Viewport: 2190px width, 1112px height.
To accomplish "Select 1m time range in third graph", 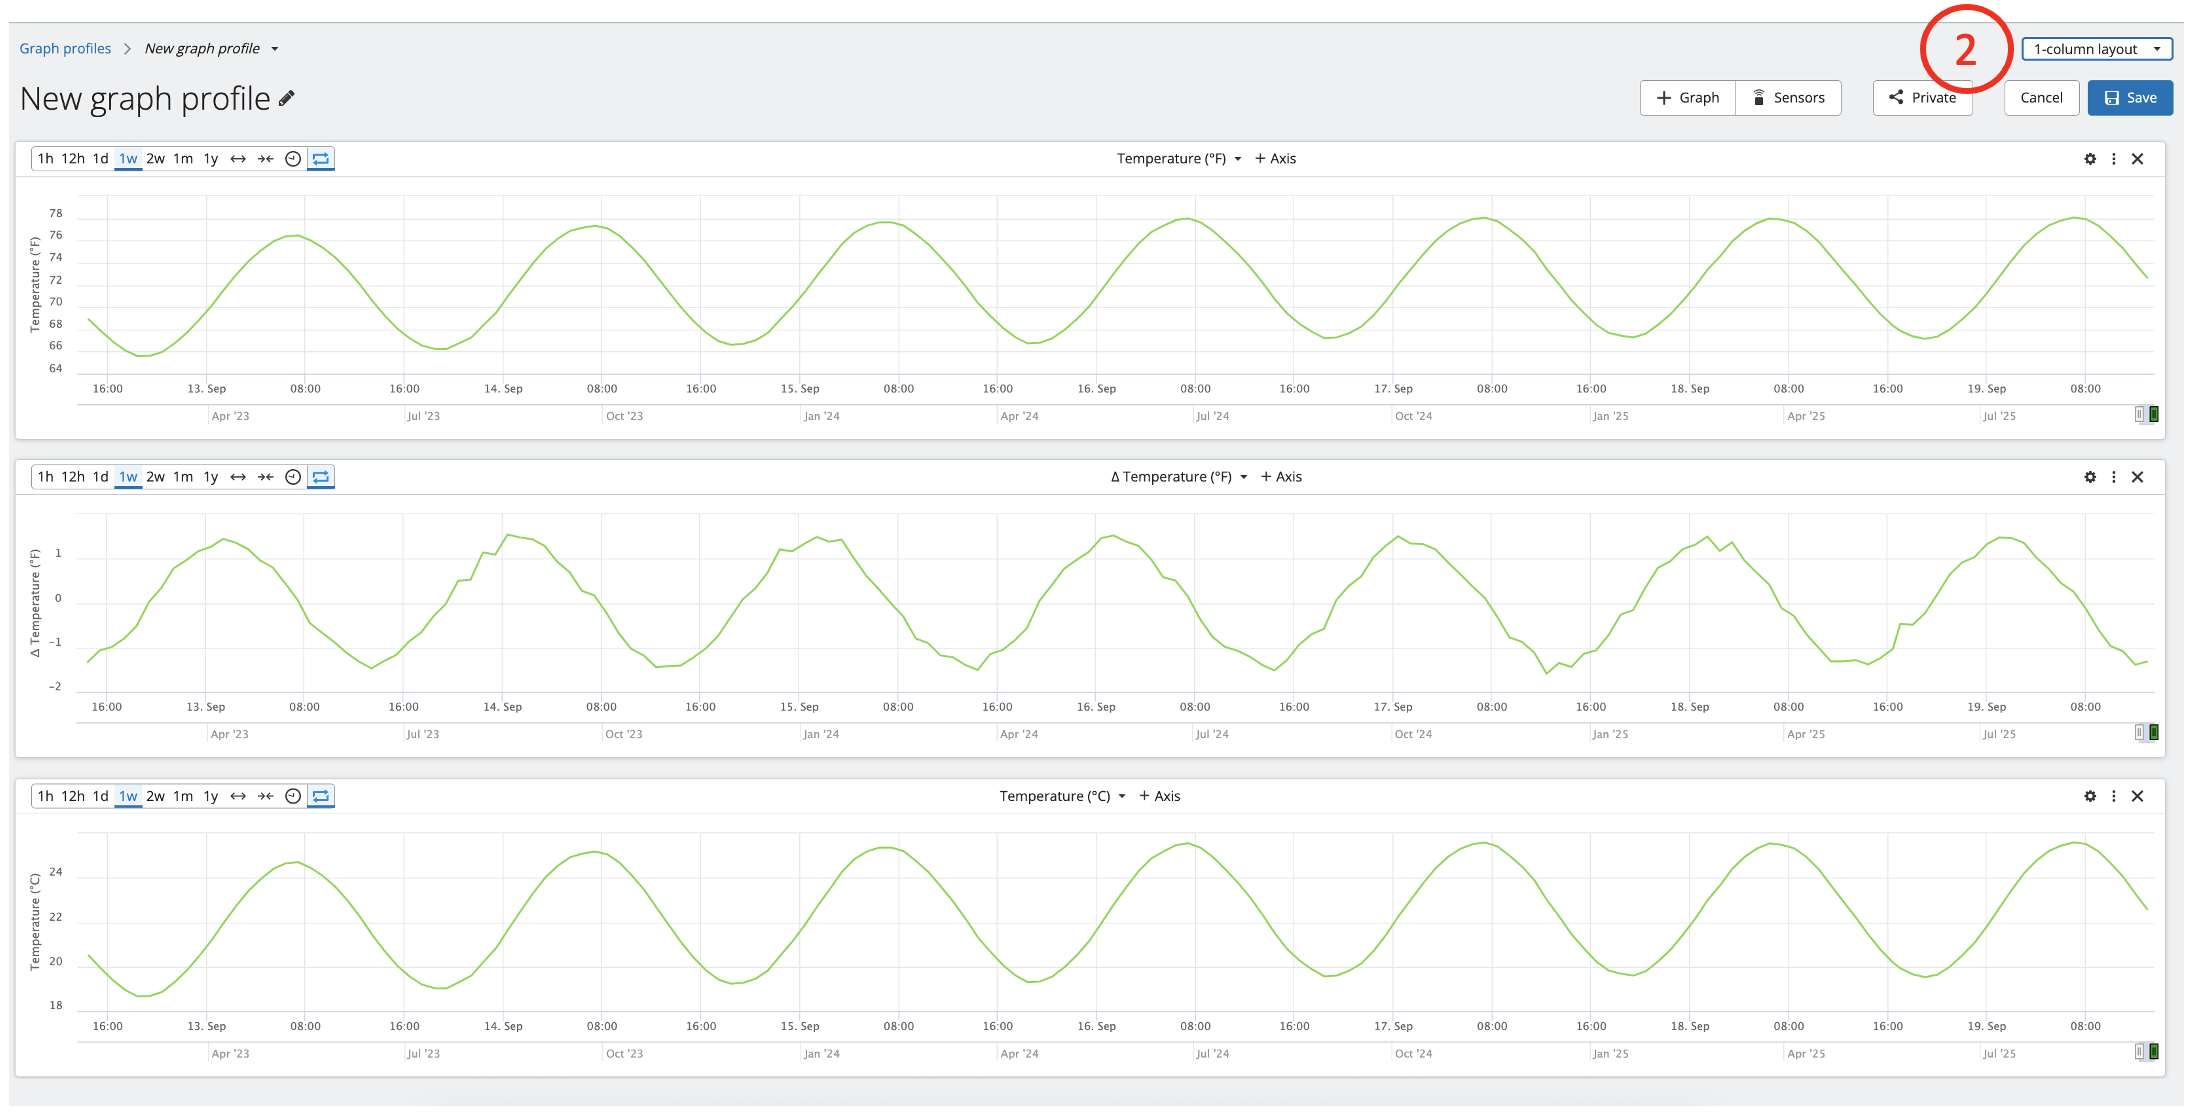I will click(183, 796).
